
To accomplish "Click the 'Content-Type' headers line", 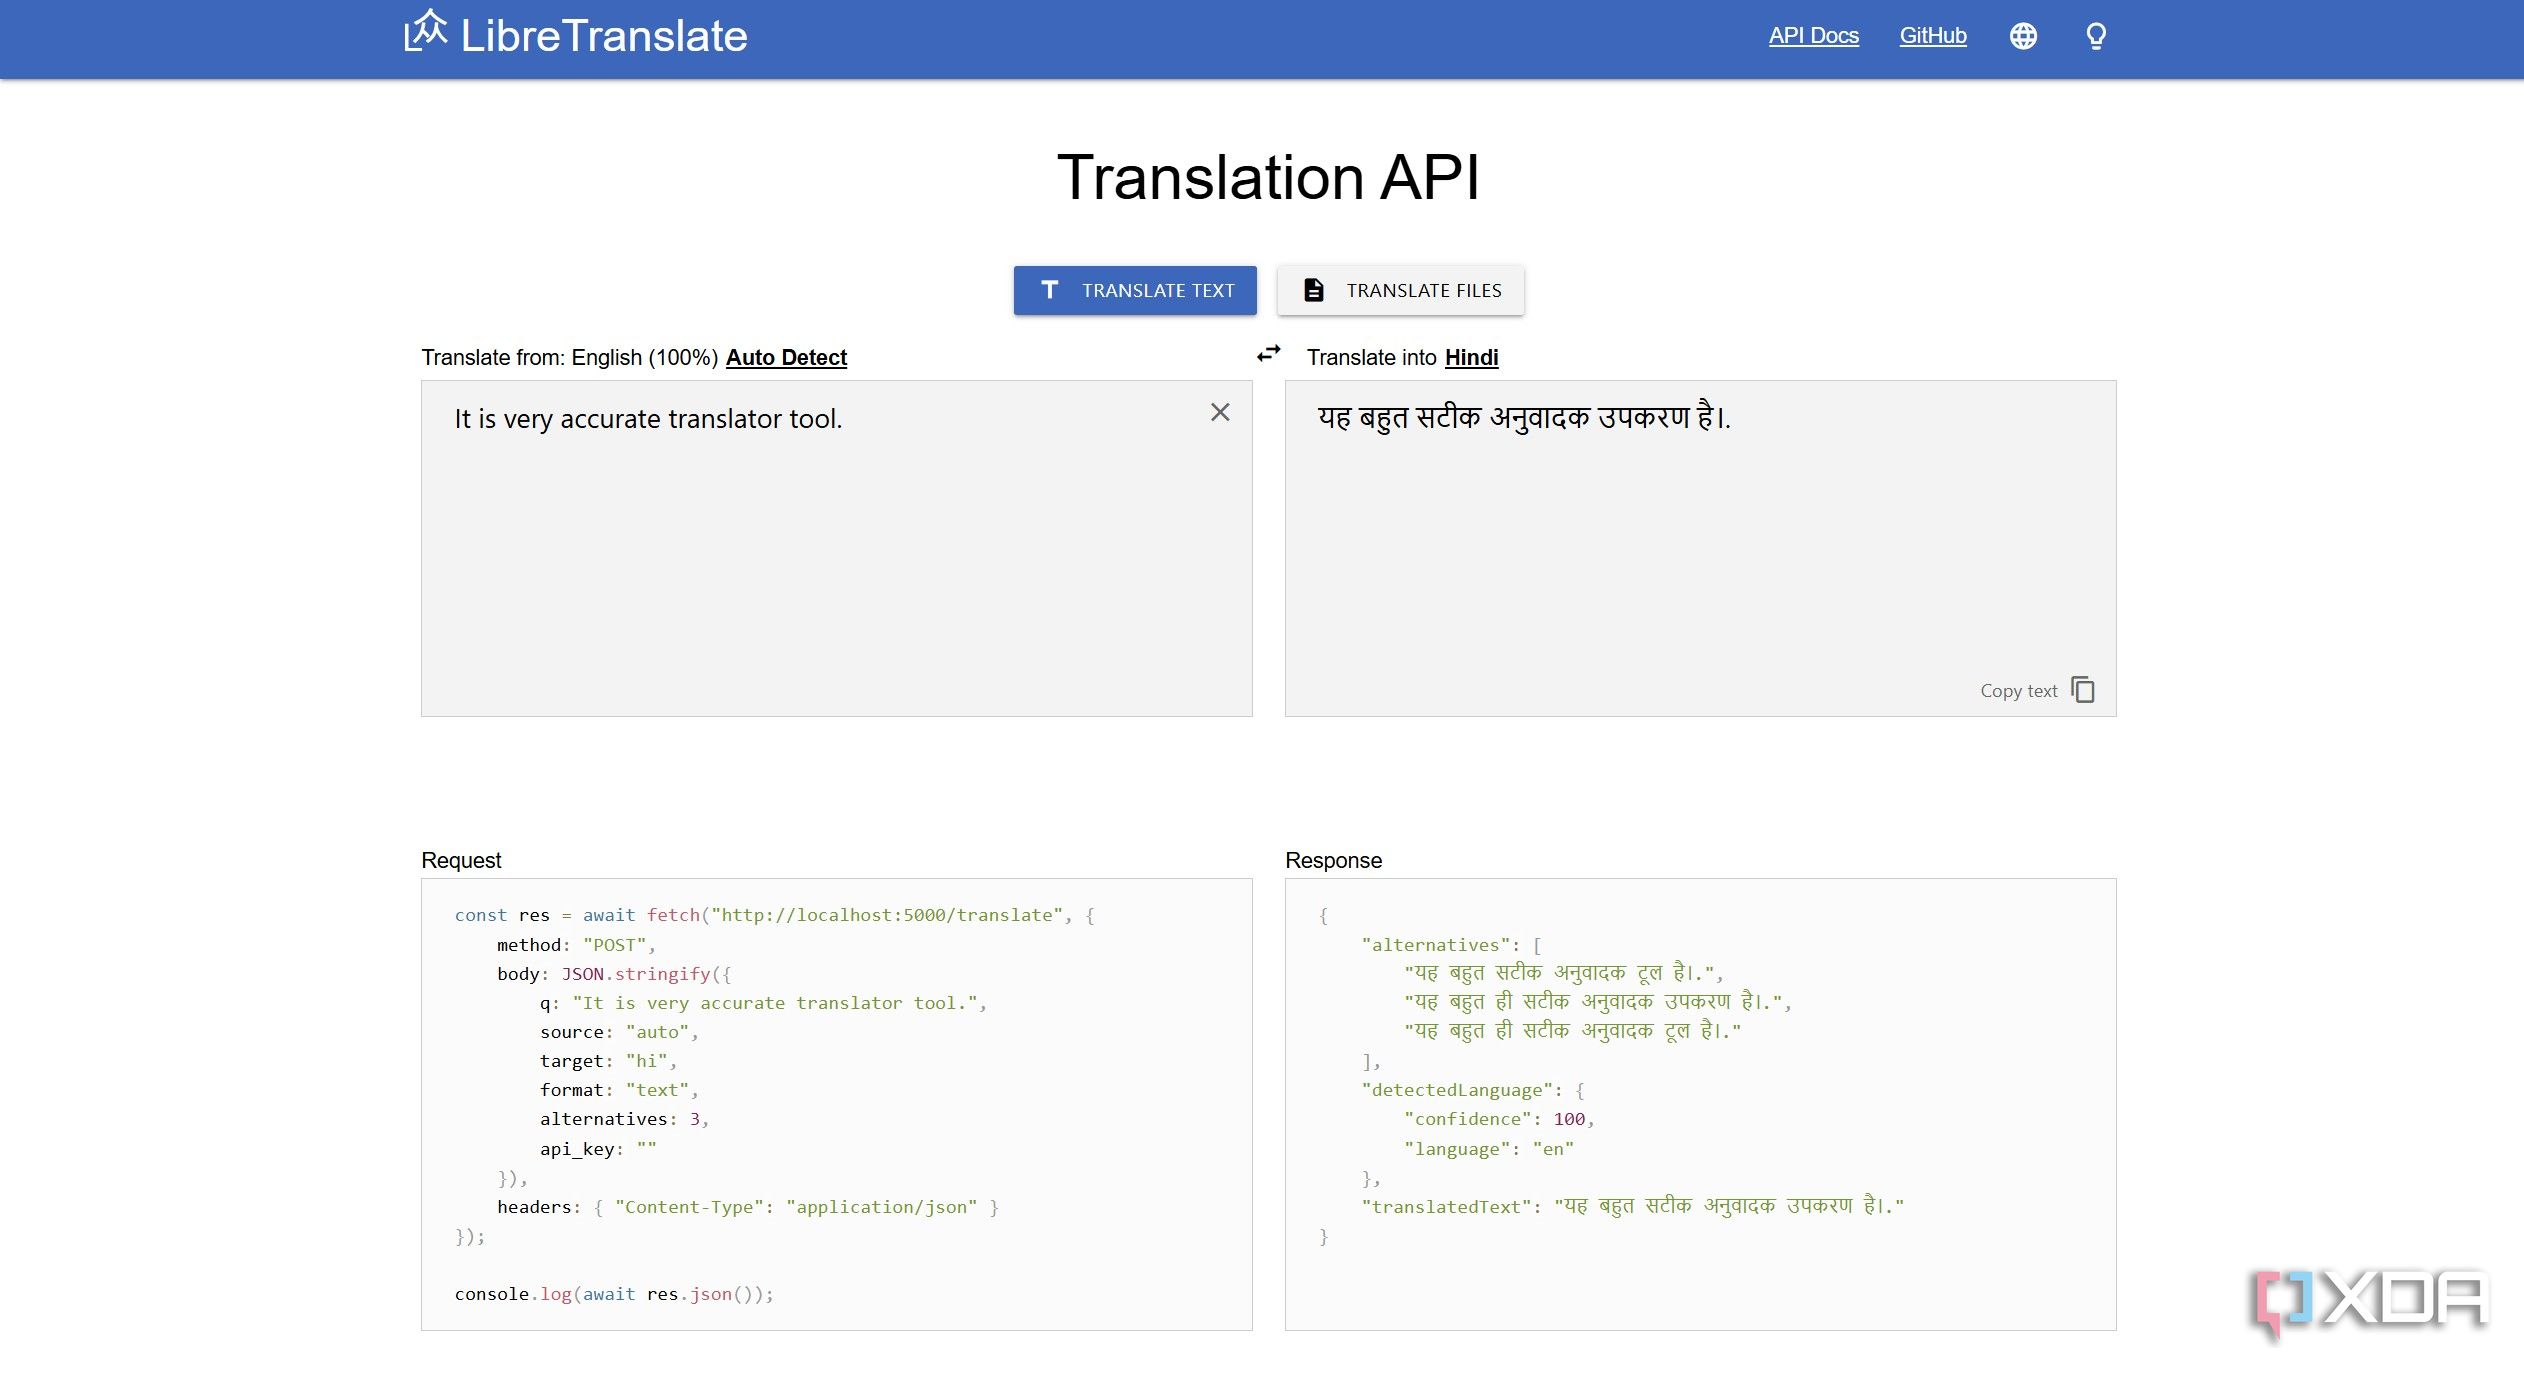I will click(748, 1207).
